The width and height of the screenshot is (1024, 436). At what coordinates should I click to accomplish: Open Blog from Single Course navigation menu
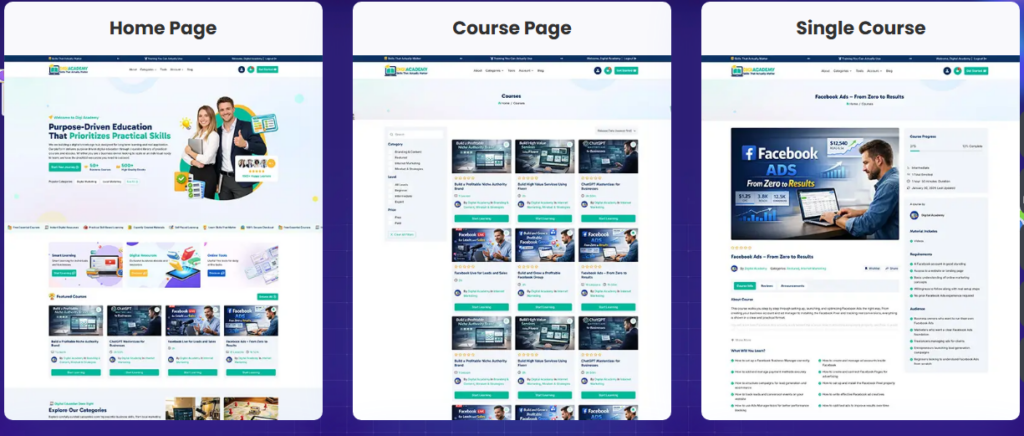pos(891,71)
